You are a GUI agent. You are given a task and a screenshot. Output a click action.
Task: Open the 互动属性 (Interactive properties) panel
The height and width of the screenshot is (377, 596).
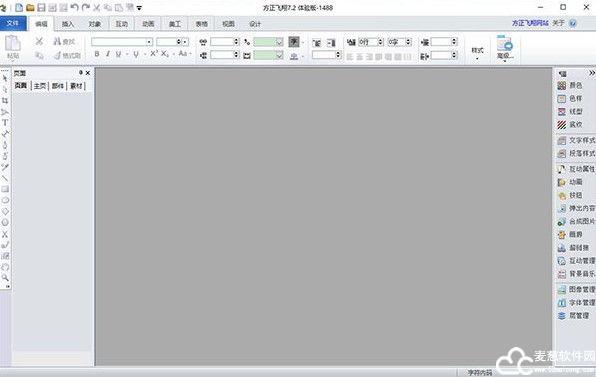point(576,169)
